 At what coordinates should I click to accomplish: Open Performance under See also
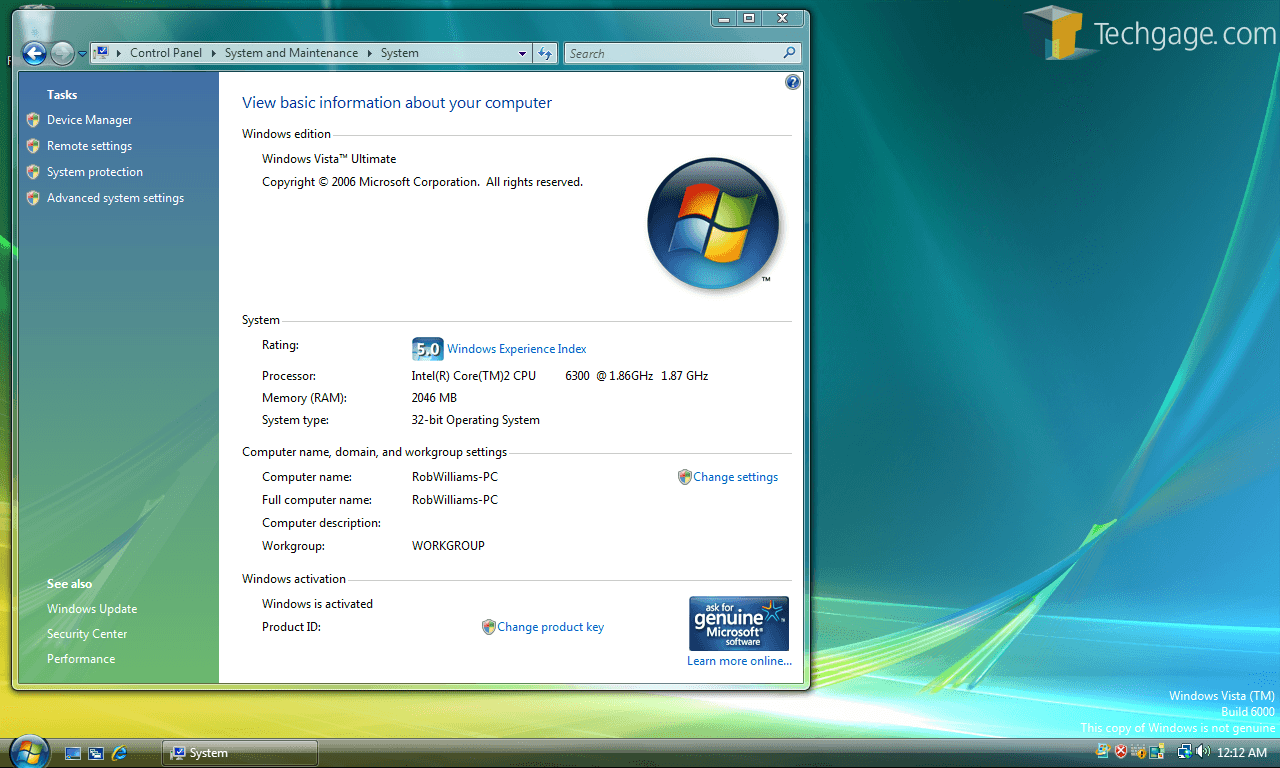81,659
